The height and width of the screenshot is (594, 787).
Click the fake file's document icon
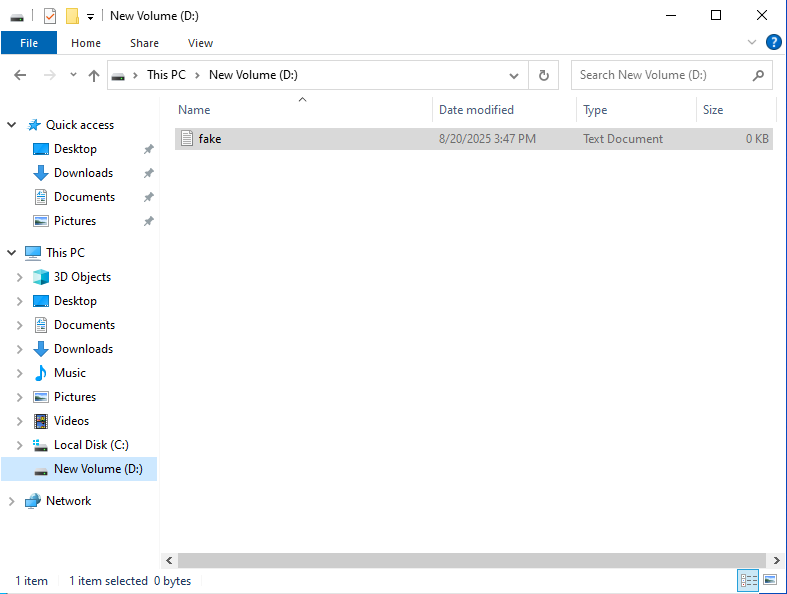click(187, 138)
